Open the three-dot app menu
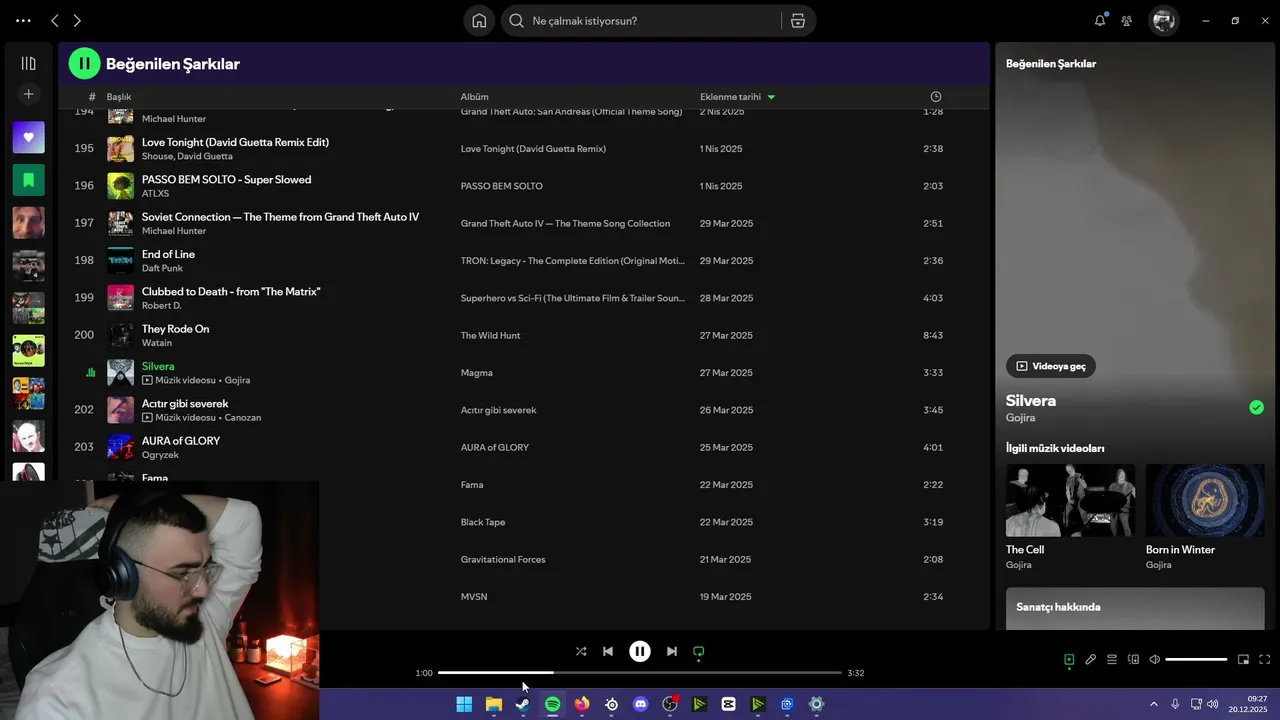The width and height of the screenshot is (1280, 720). click(23, 20)
